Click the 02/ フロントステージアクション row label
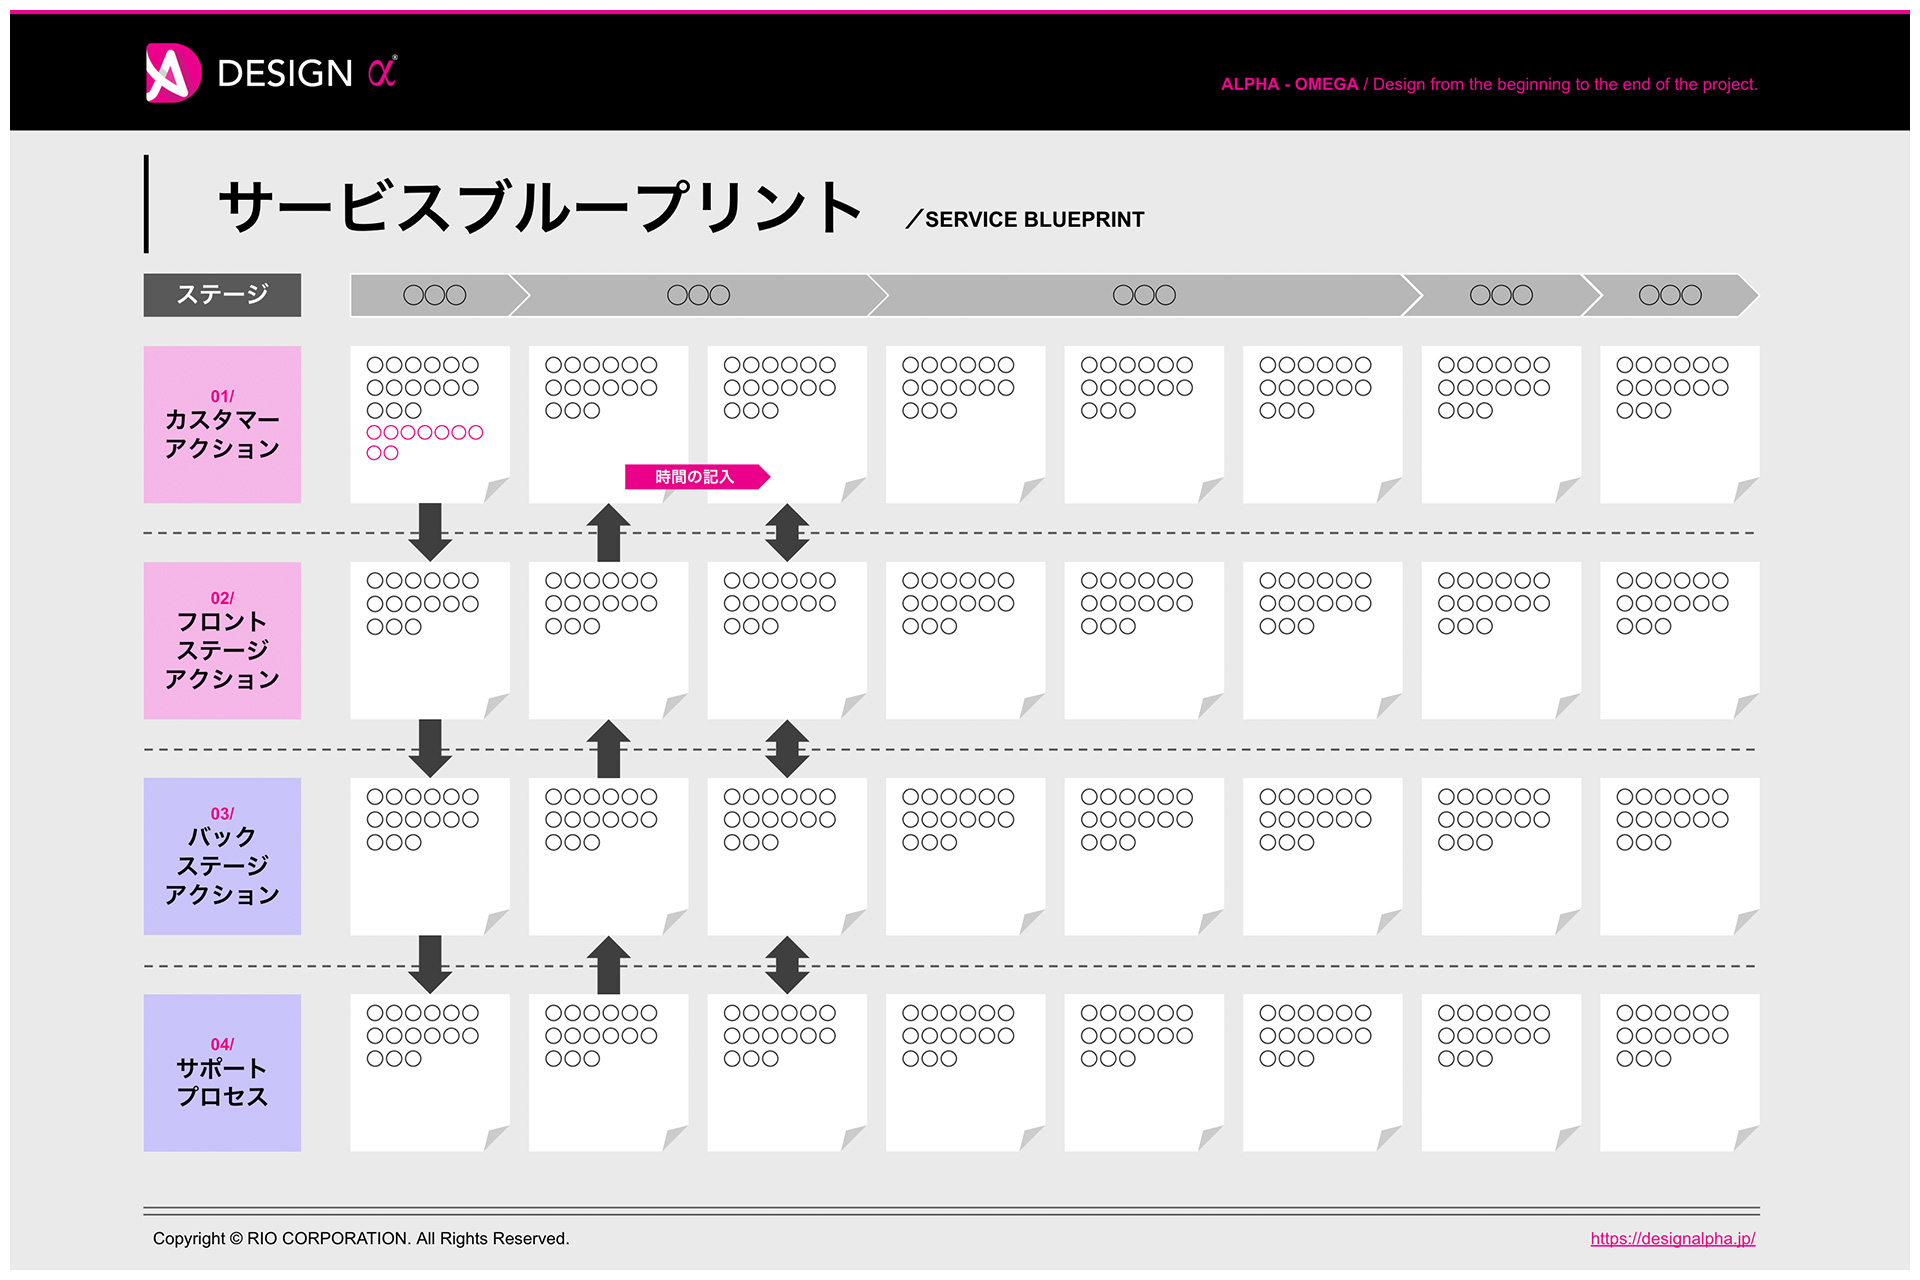The height and width of the screenshot is (1280, 1920). tap(222, 640)
